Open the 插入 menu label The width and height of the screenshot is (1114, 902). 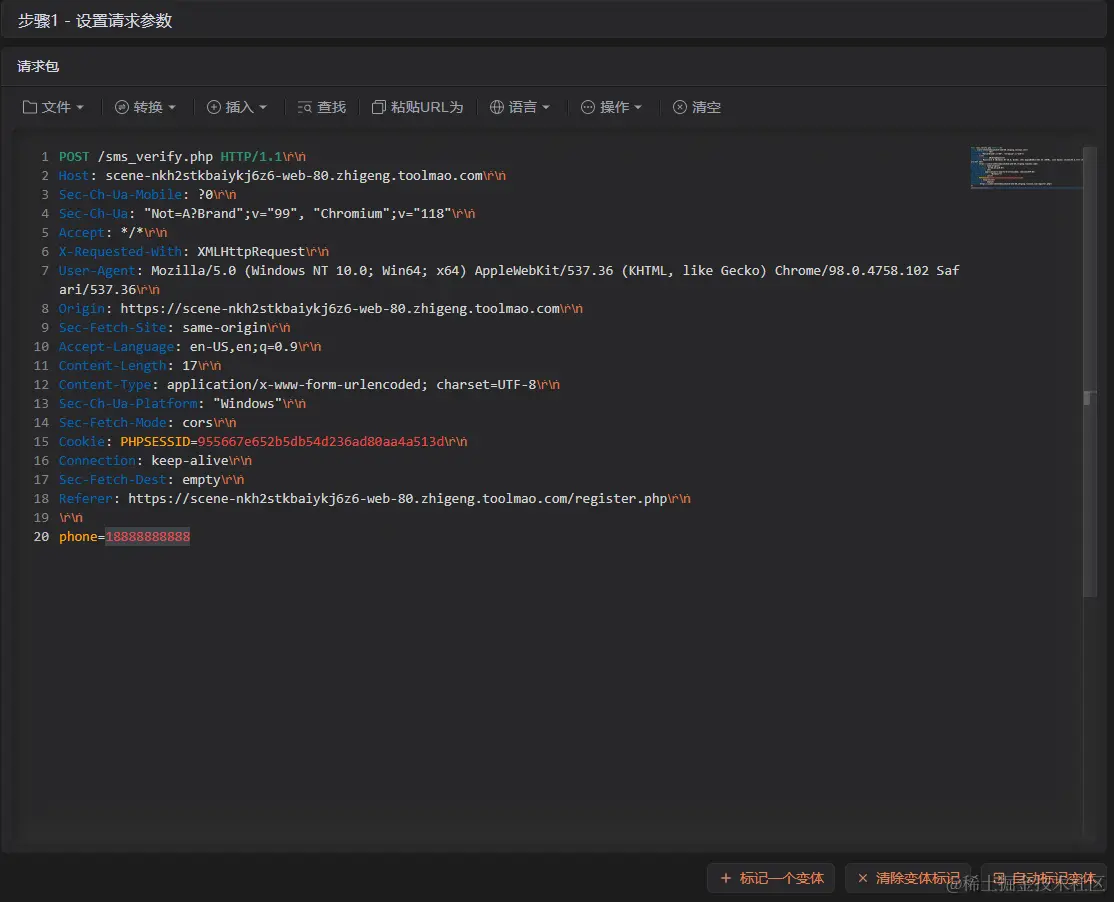(x=239, y=107)
